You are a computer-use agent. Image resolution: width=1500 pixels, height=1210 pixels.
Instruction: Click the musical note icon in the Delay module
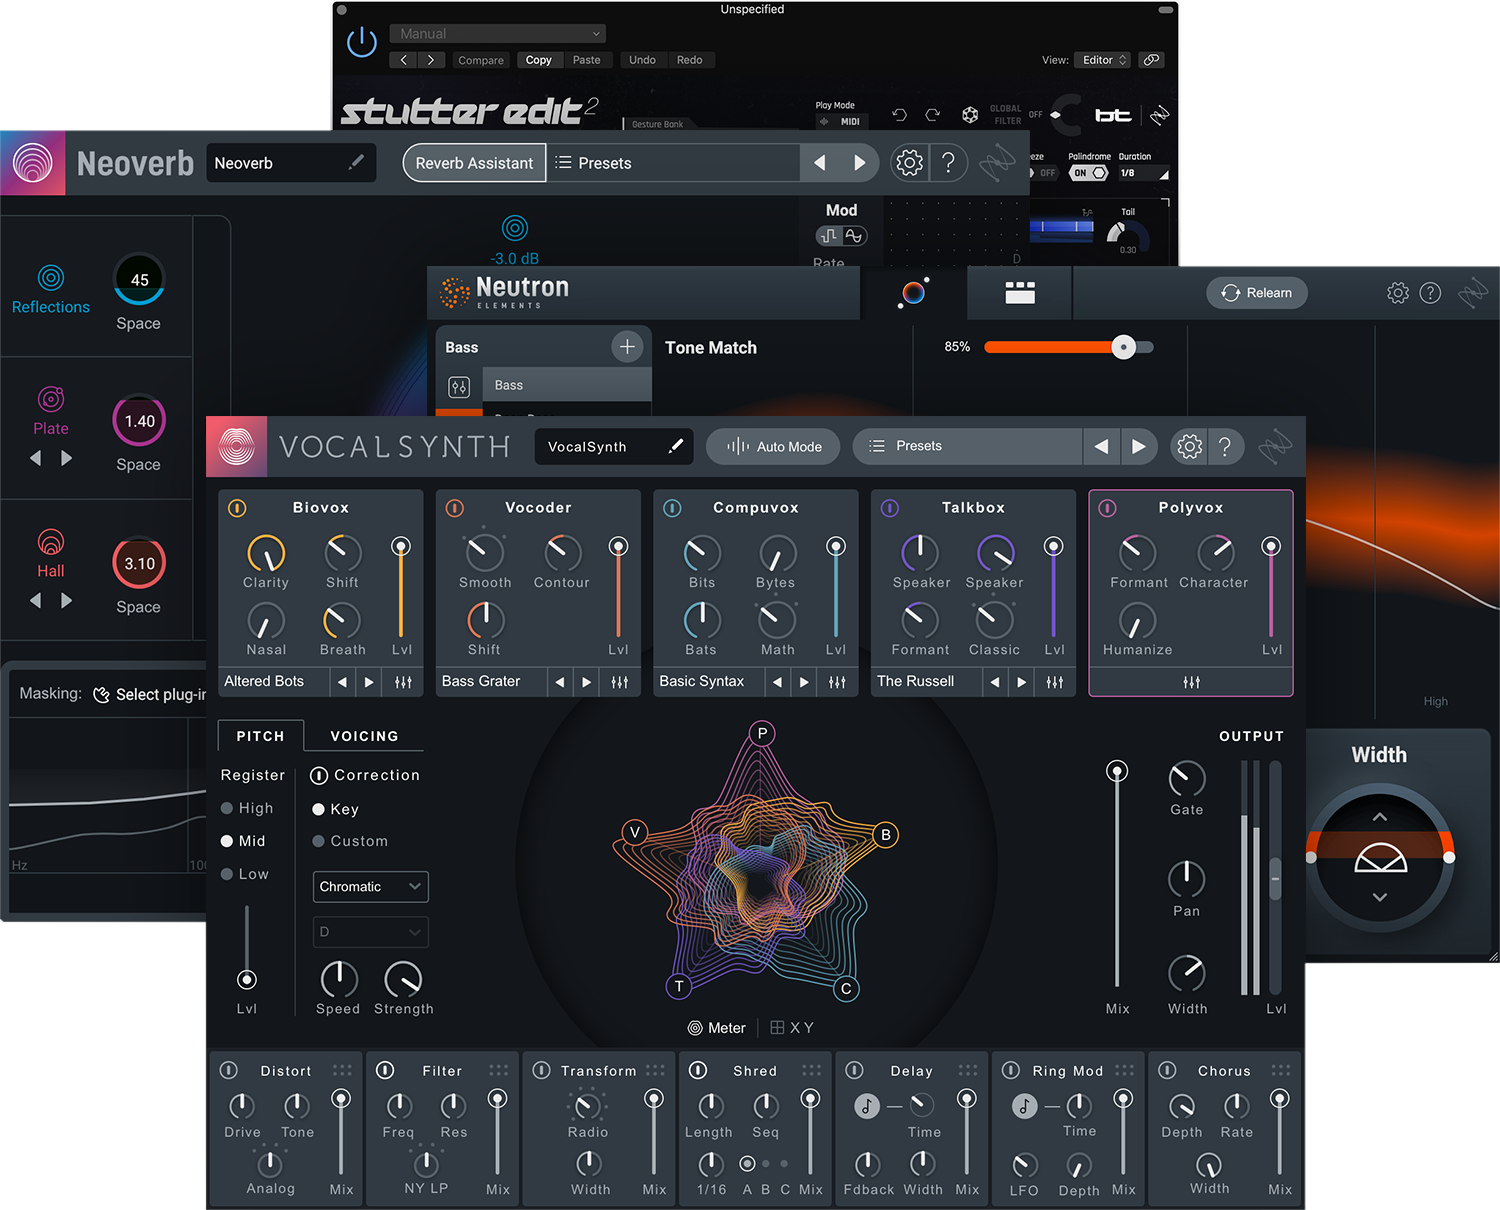click(x=866, y=1104)
